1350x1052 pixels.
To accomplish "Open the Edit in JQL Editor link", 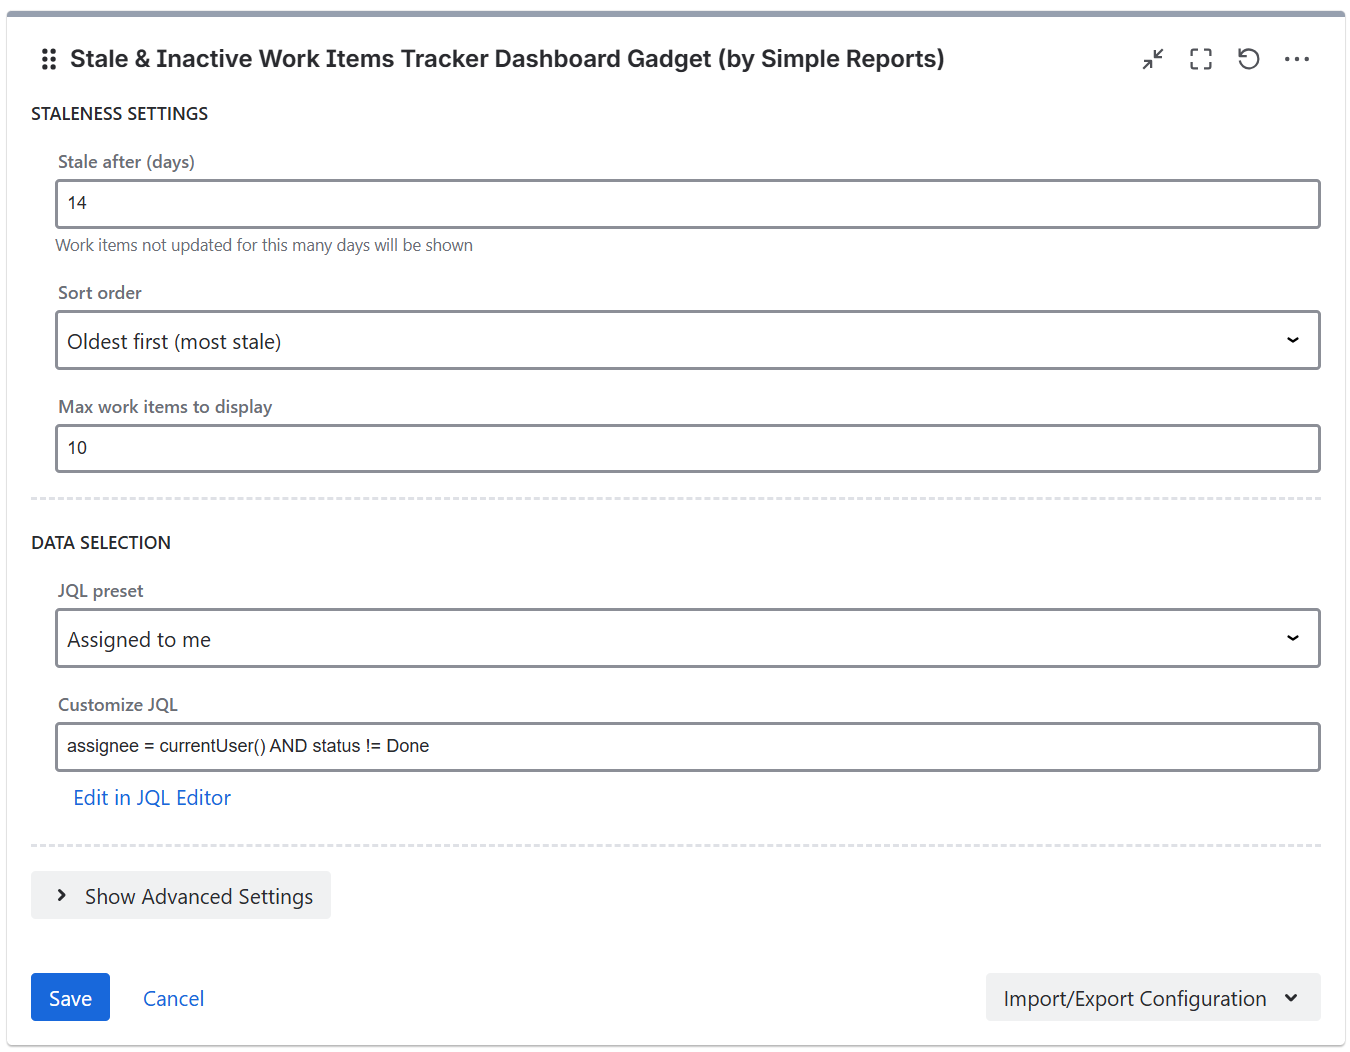I will pyautogui.click(x=152, y=798).
